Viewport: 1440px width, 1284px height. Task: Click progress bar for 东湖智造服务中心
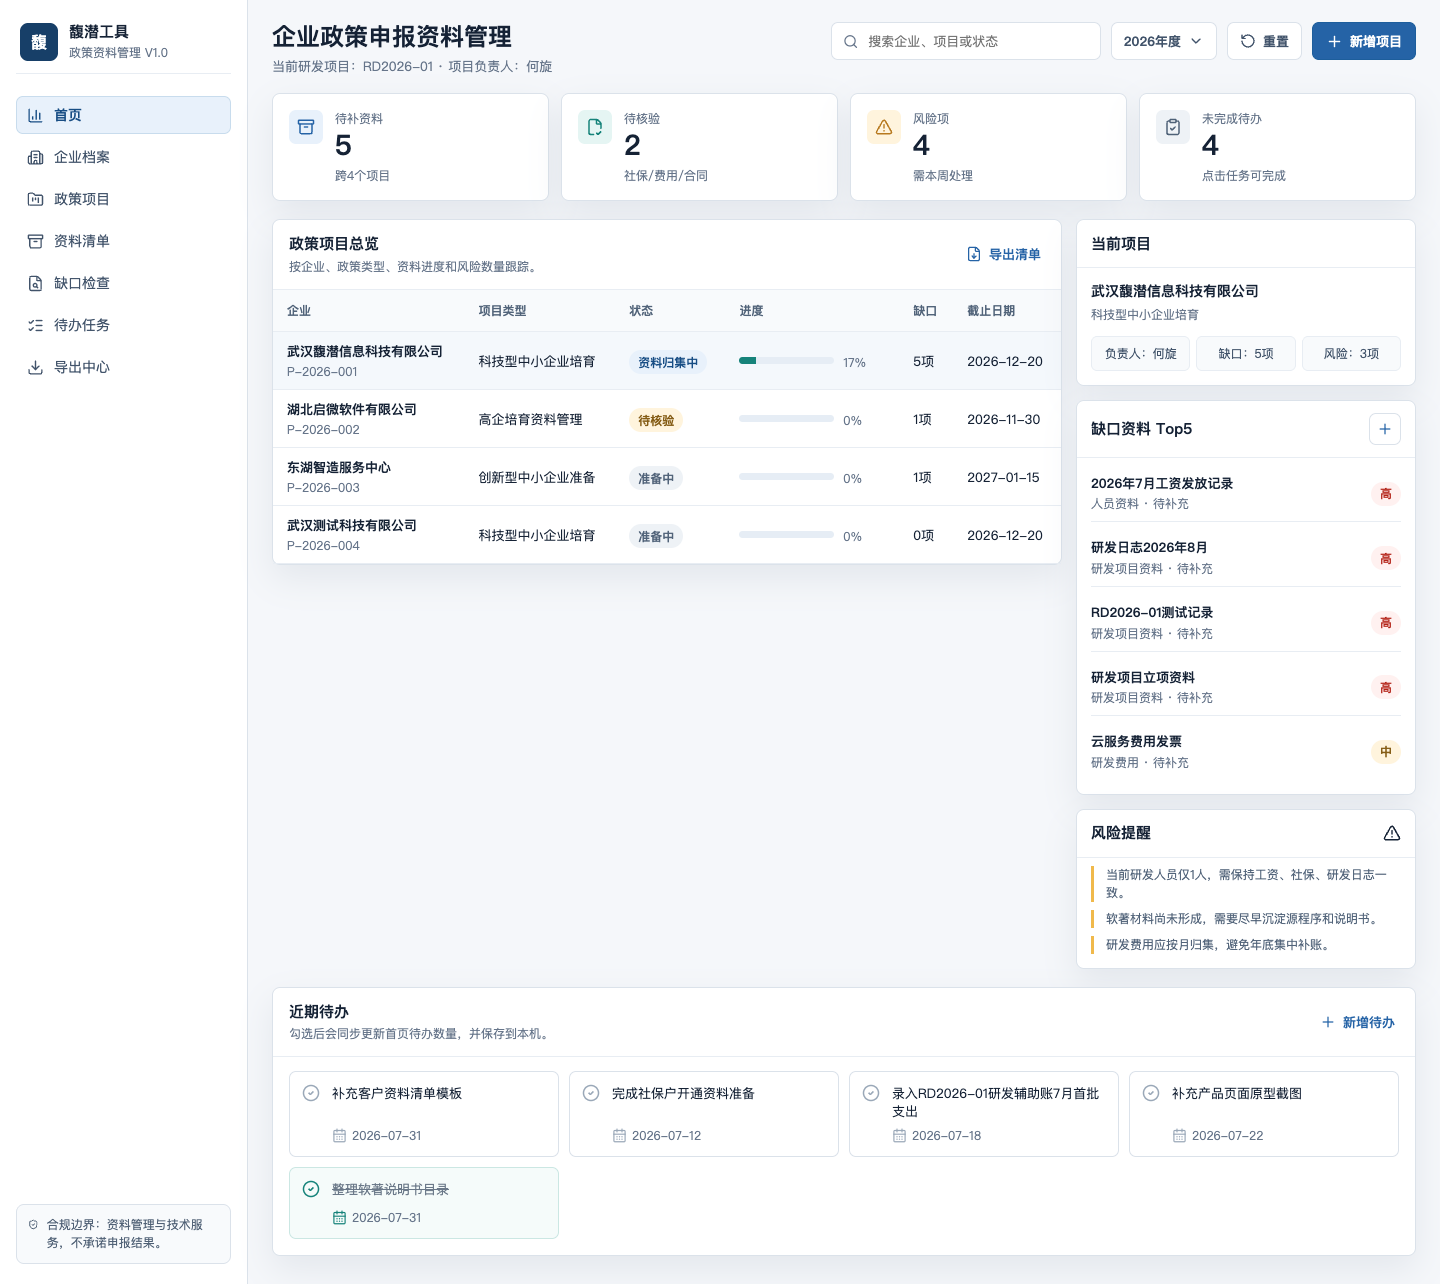[x=786, y=477]
